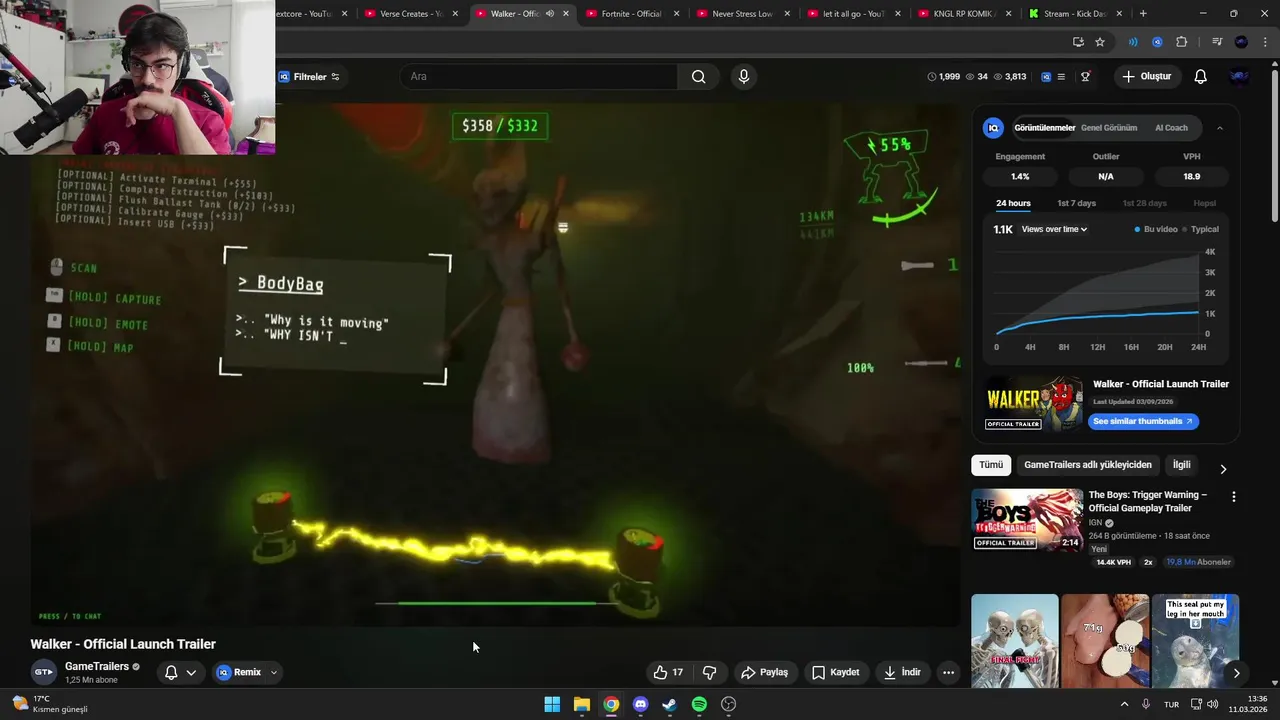This screenshot has height=720, width=1280.
Task: Open Discord from taskbar
Action: pyautogui.click(x=640, y=704)
